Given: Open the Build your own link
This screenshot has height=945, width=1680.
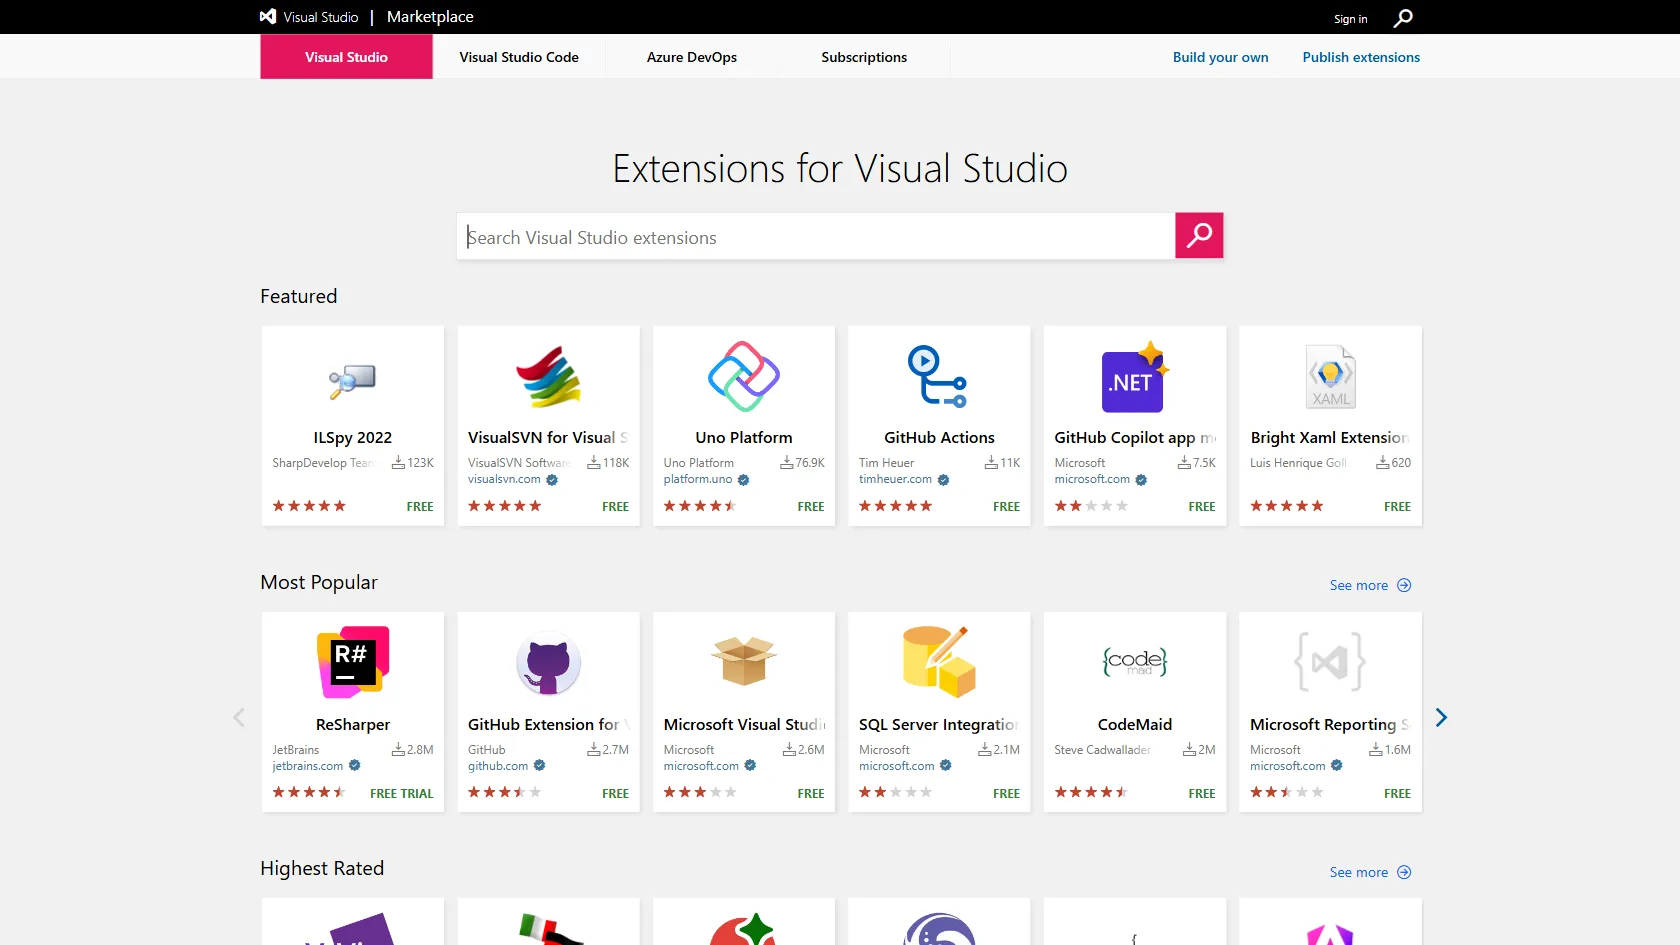Looking at the screenshot, I should click(x=1220, y=57).
